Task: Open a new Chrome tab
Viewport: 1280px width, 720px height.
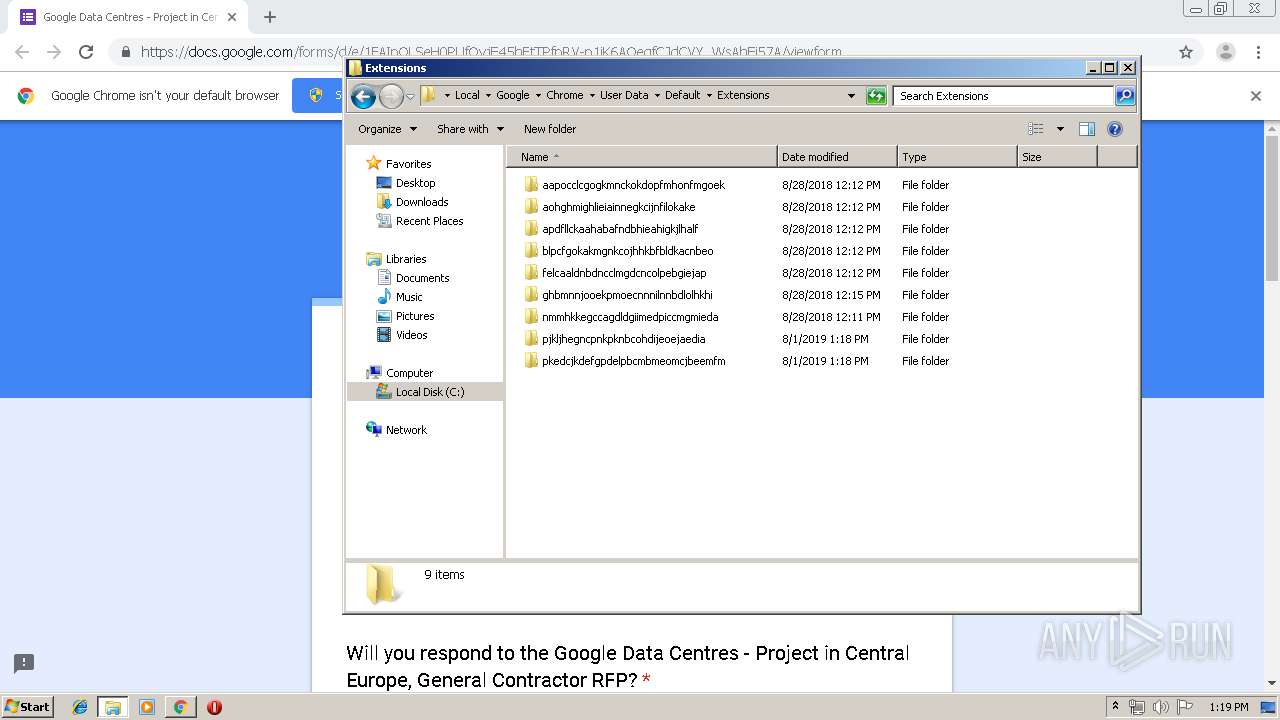Action: click(270, 17)
